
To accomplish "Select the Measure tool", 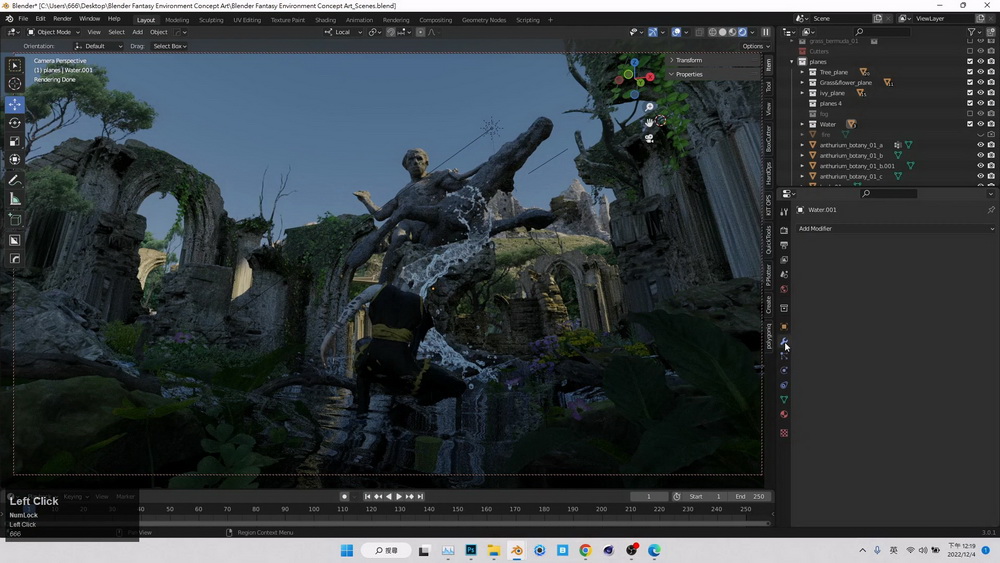I will click(x=15, y=200).
